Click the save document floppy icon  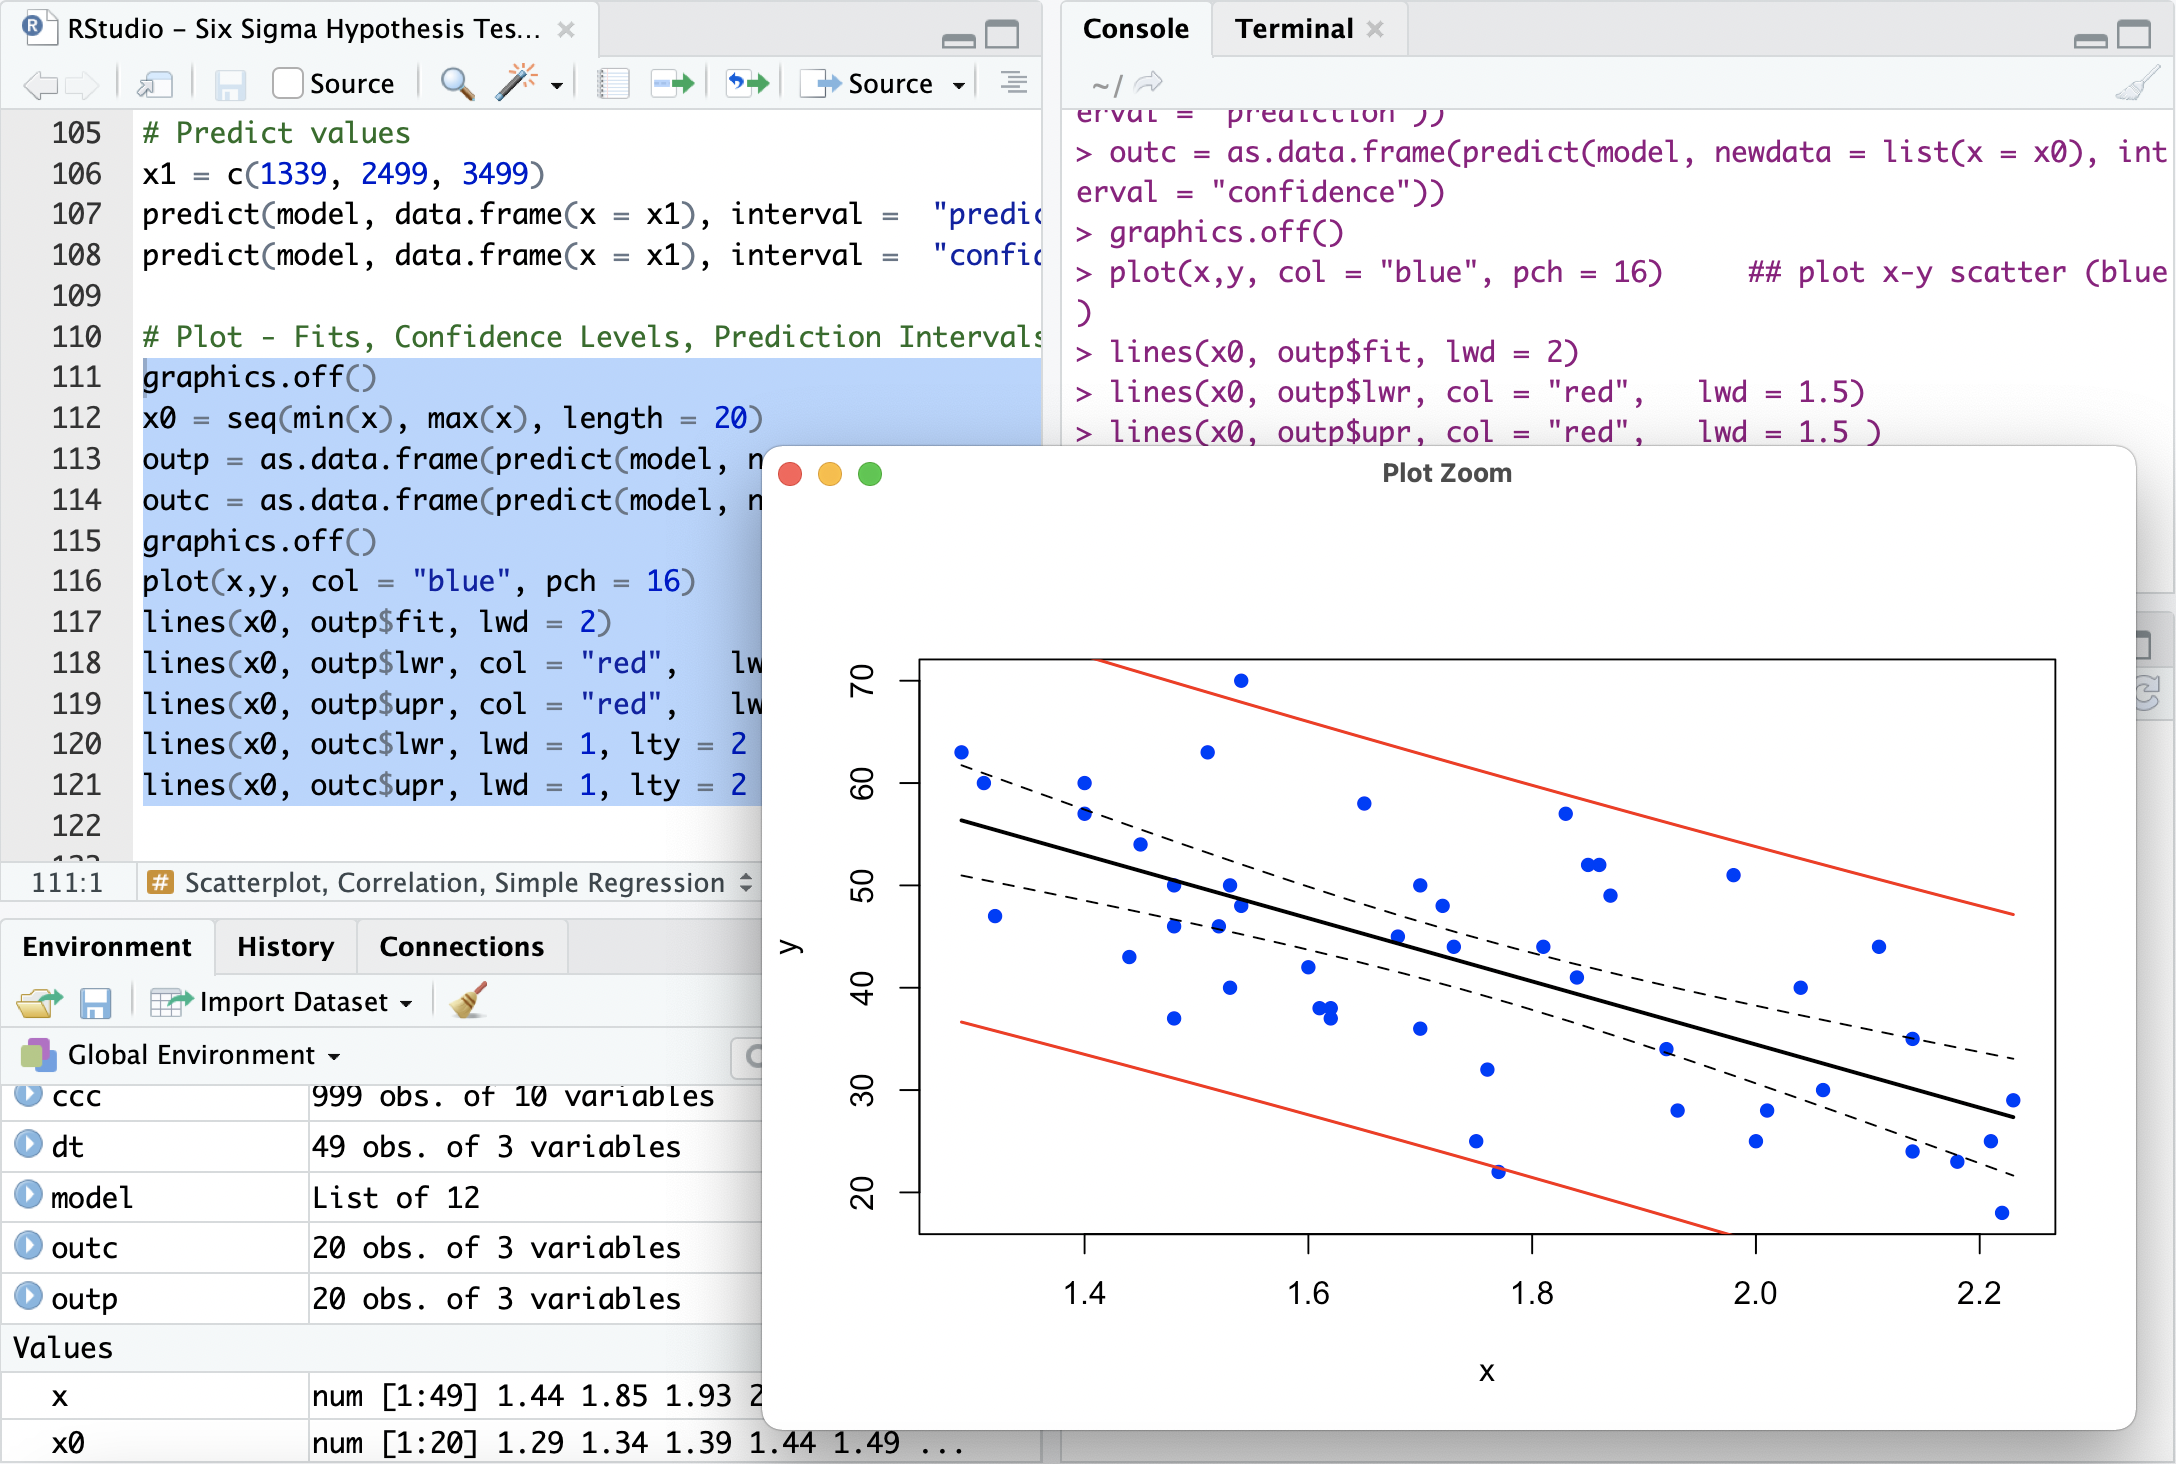click(x=230, y=84)
